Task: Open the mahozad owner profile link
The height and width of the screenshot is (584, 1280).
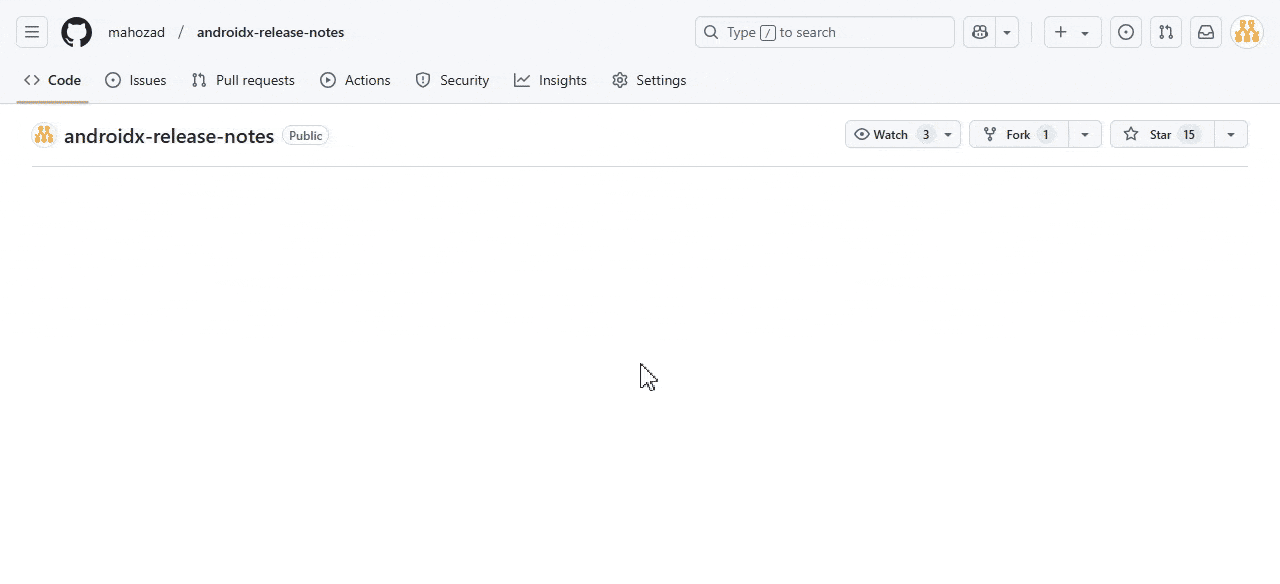Action: coord(136,32)
